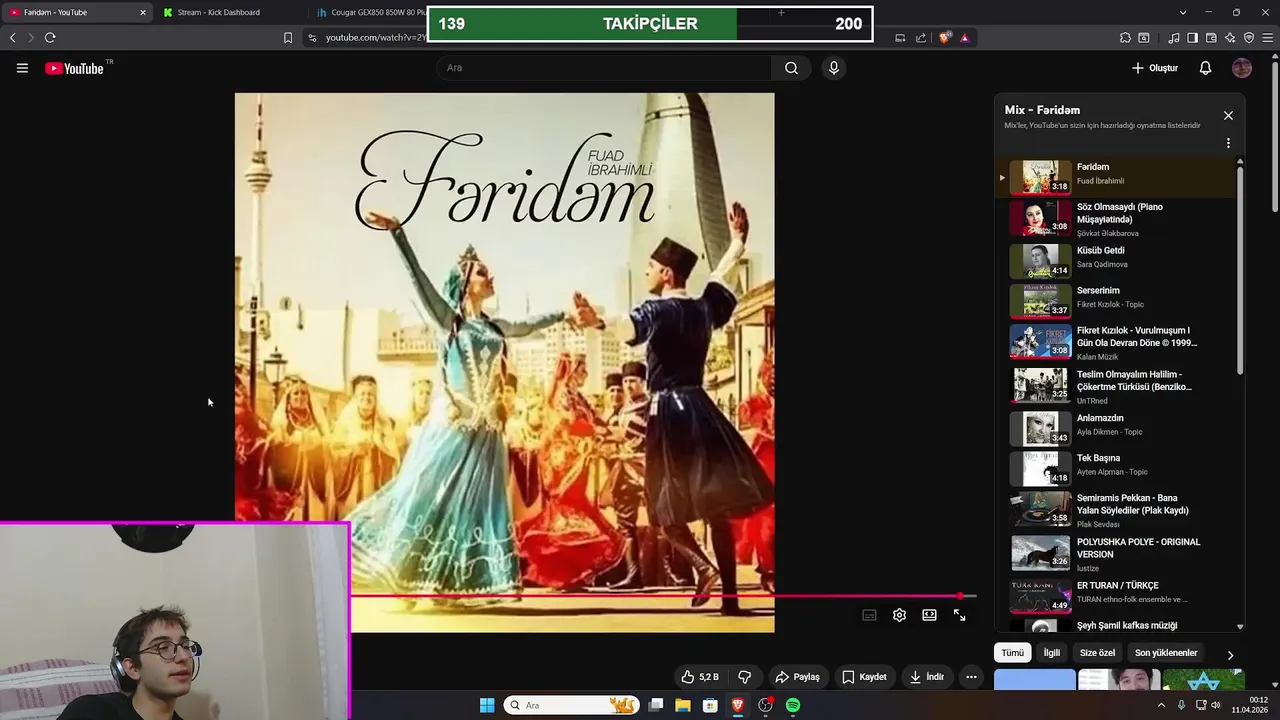Open the player settings gear
Screen dimensions: 1280x720
click(900, 615)
